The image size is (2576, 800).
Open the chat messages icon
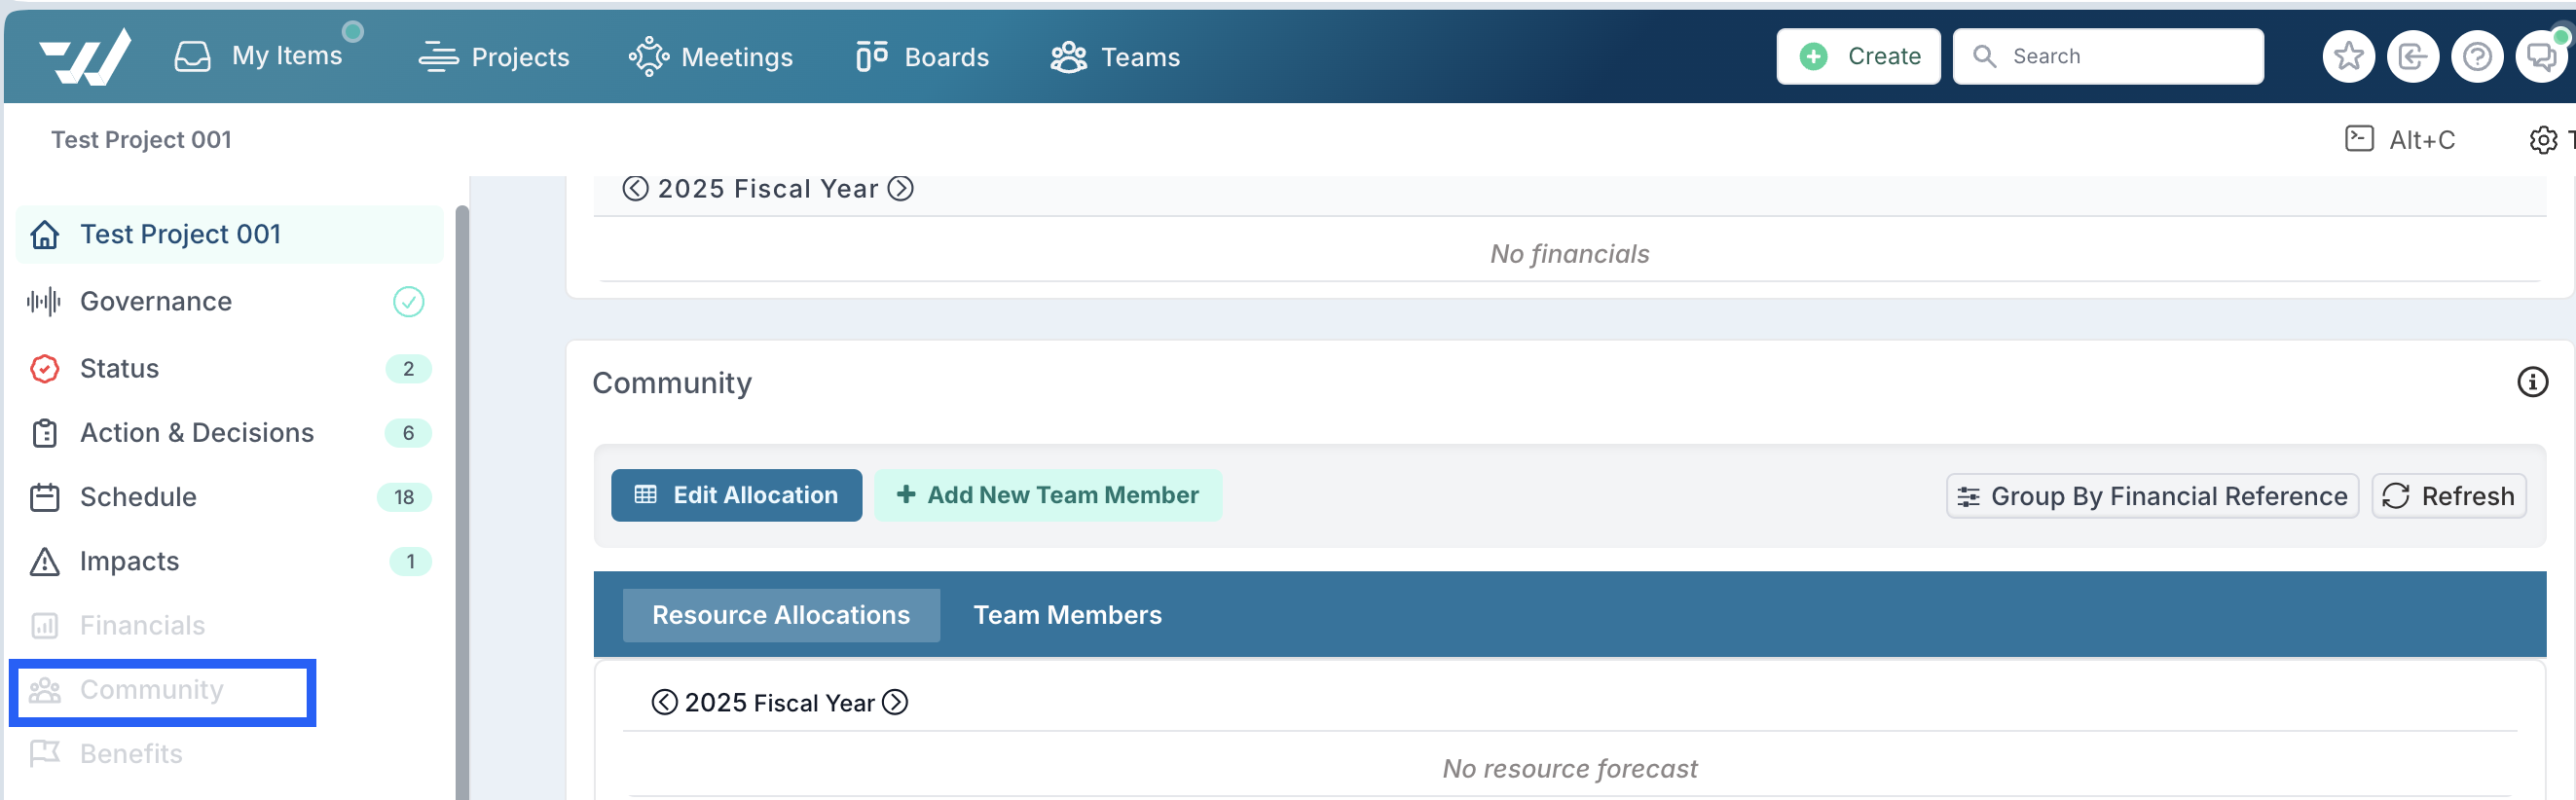point(2541,57)
